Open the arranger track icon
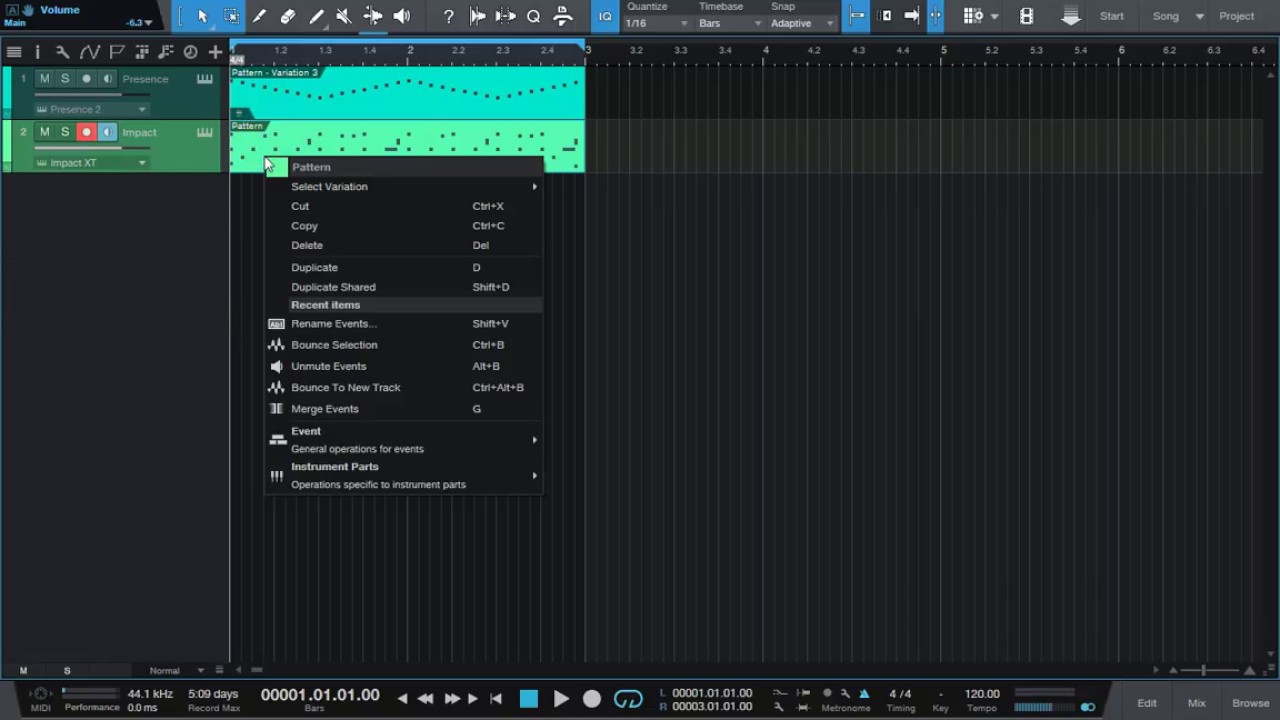This screenshot has width=1280, height=720. click(141, 52)
